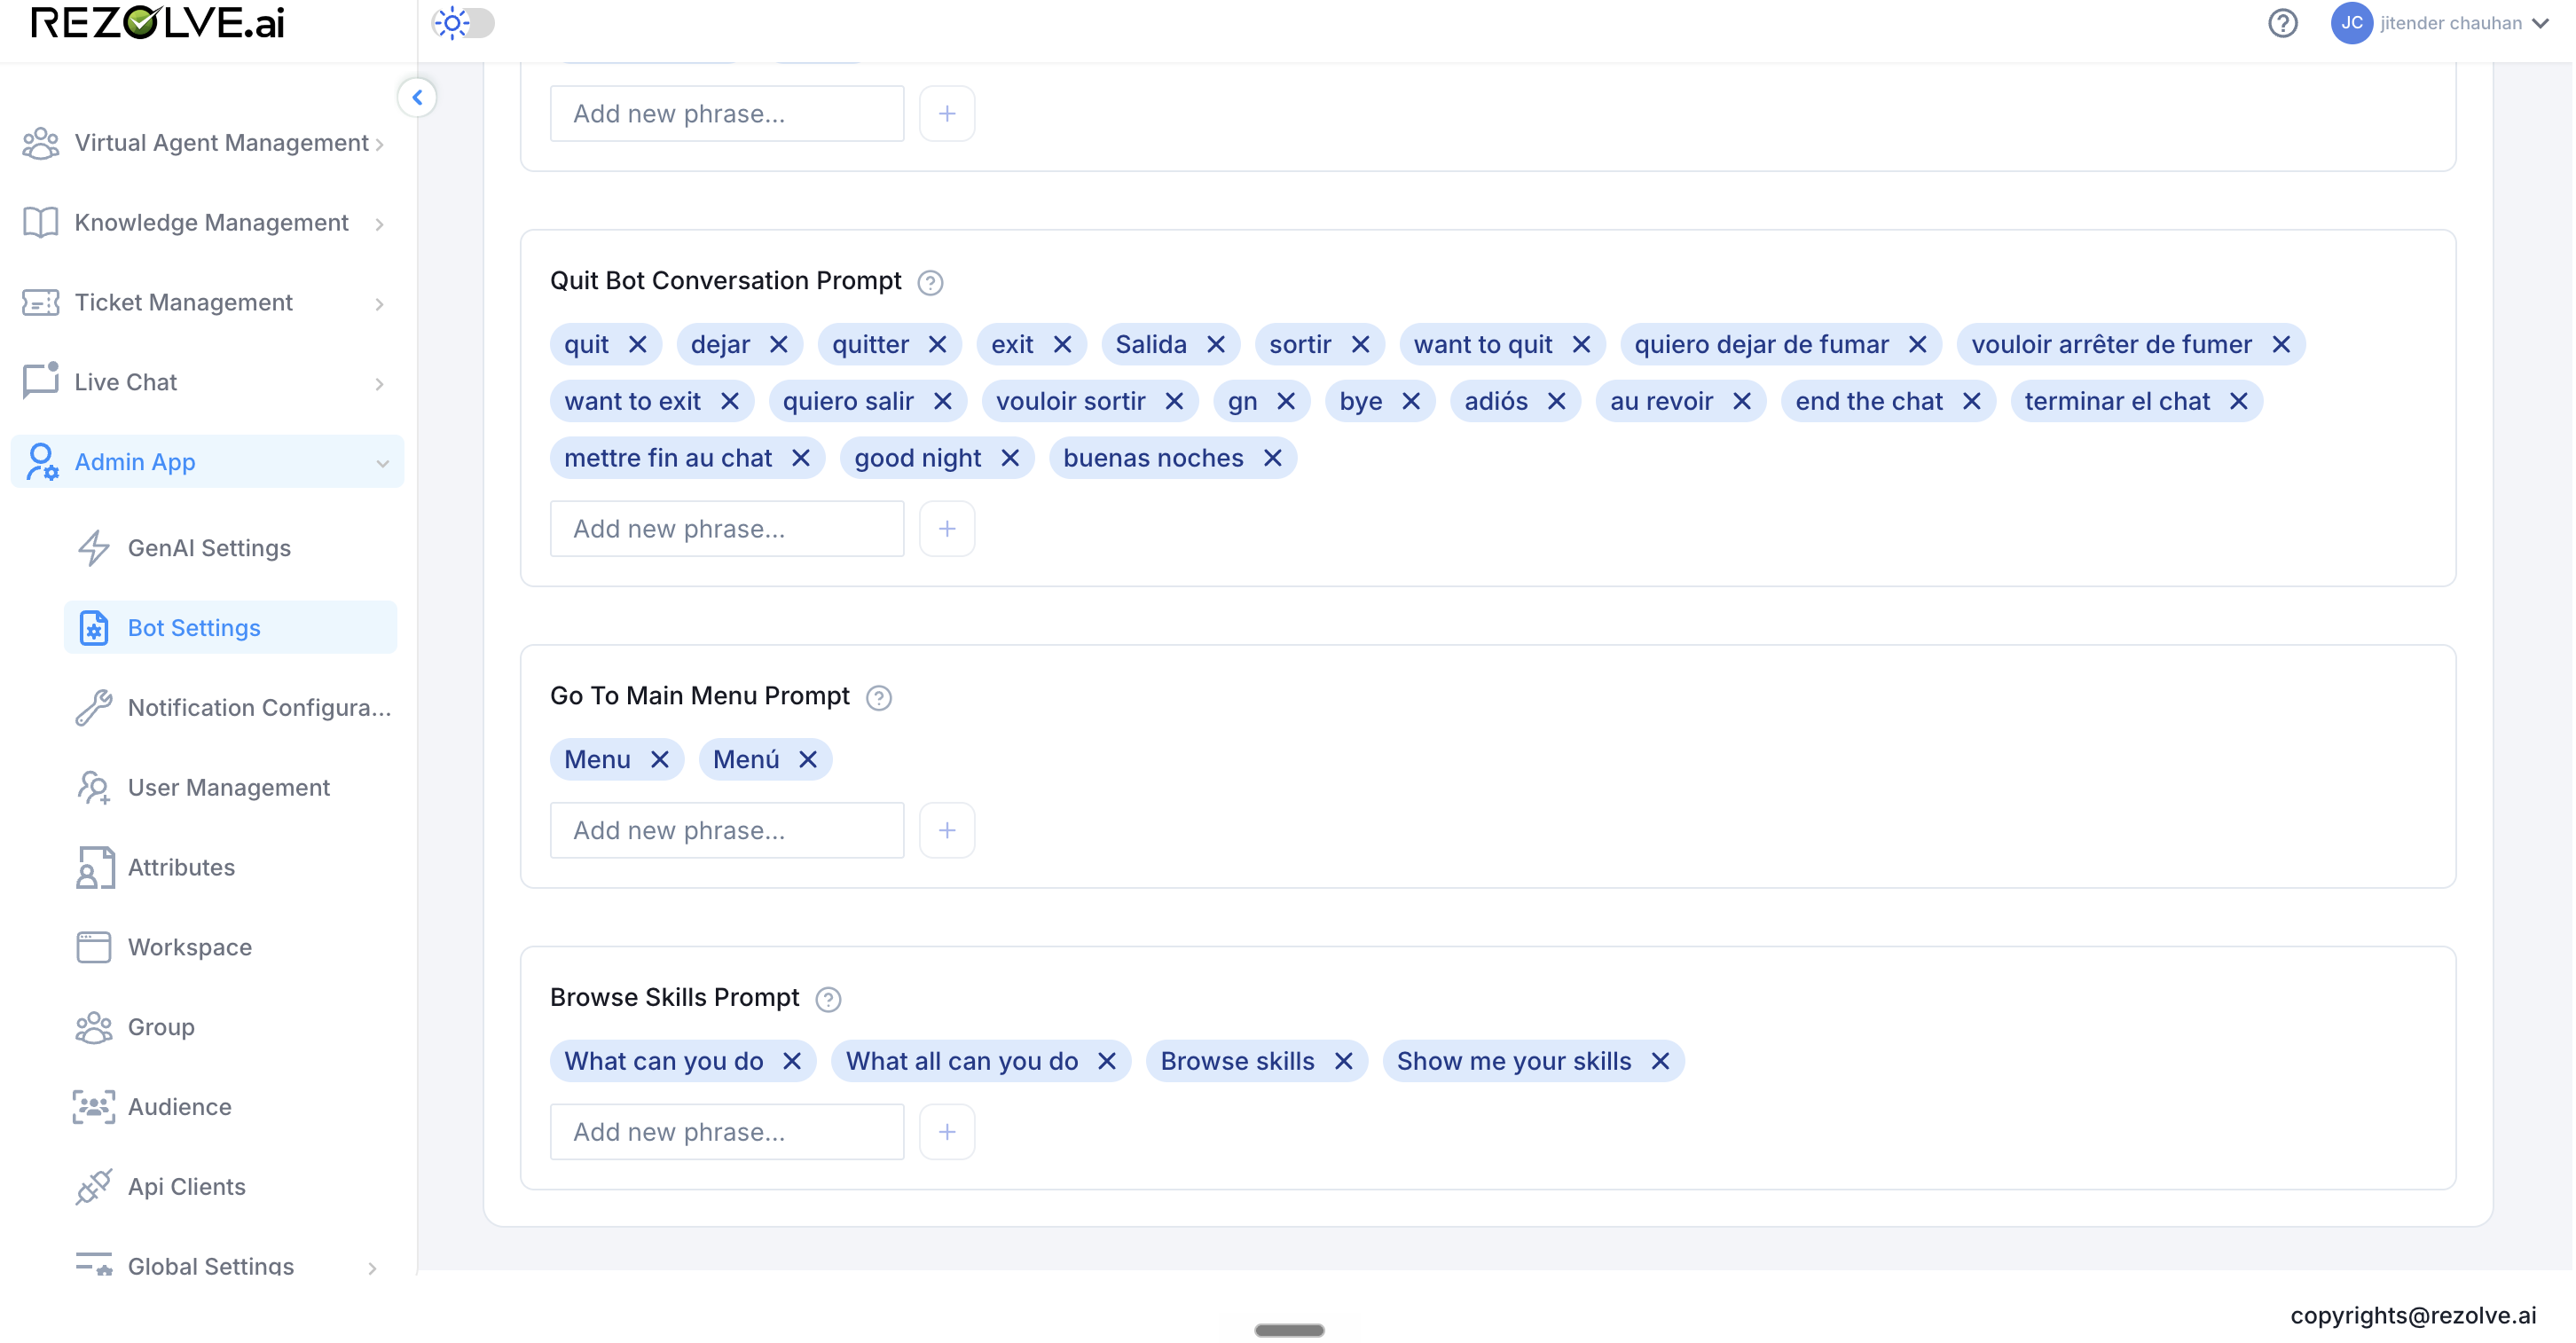
Task: Click the JC avatar icon
Action: [x=2351, y=23]
